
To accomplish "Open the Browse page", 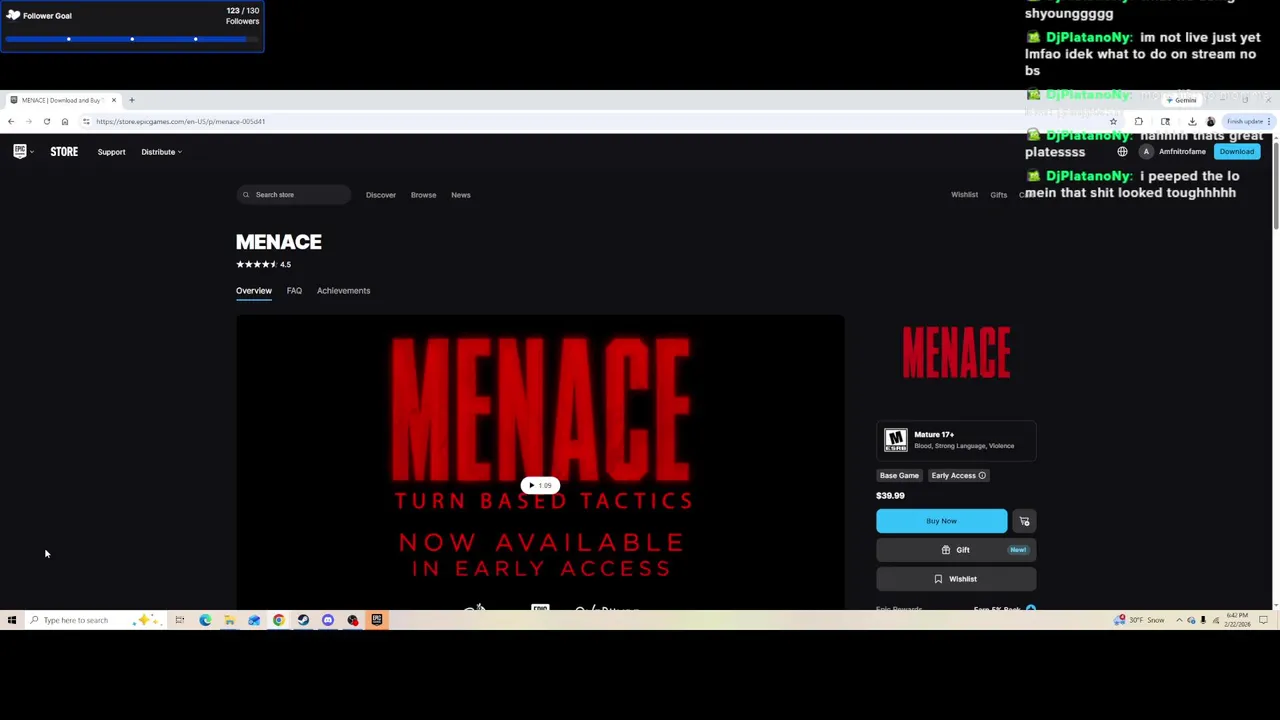I will [423, 195].
